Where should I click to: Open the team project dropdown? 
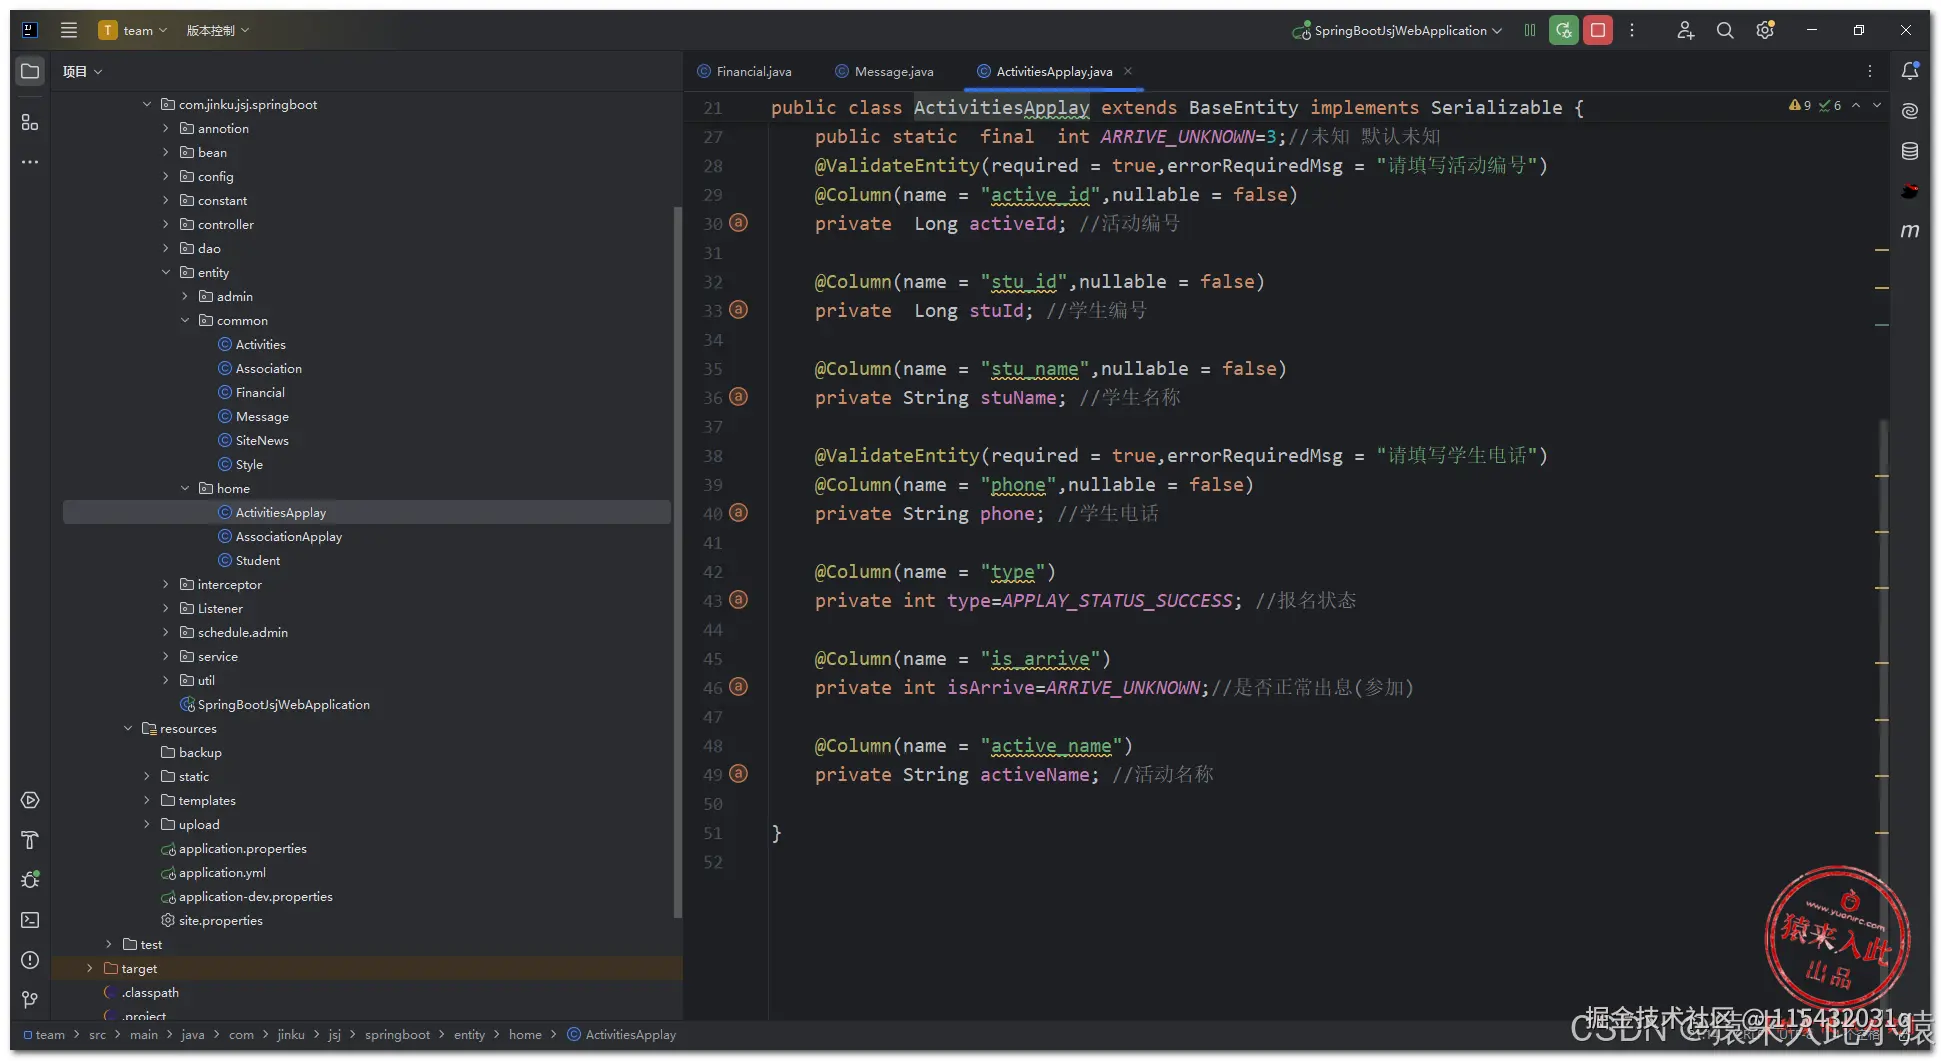(x=133, y=30)
